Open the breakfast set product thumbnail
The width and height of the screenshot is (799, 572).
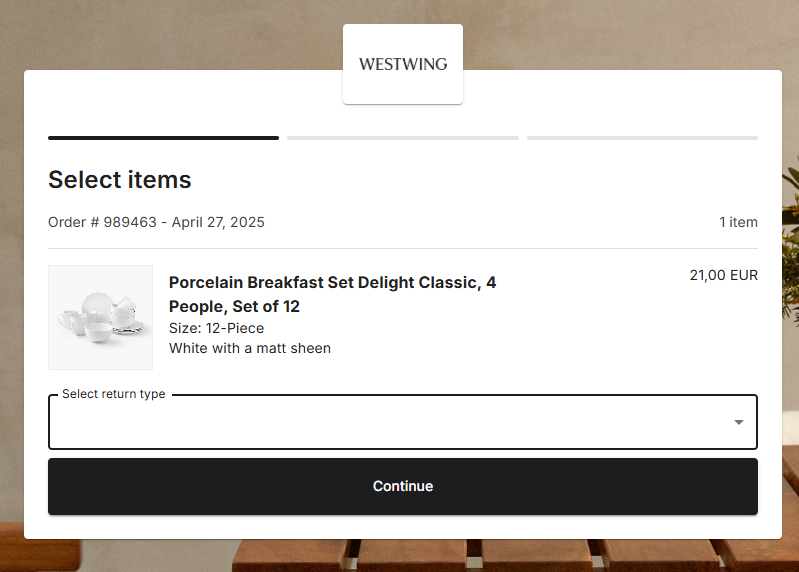coord(100,317)
